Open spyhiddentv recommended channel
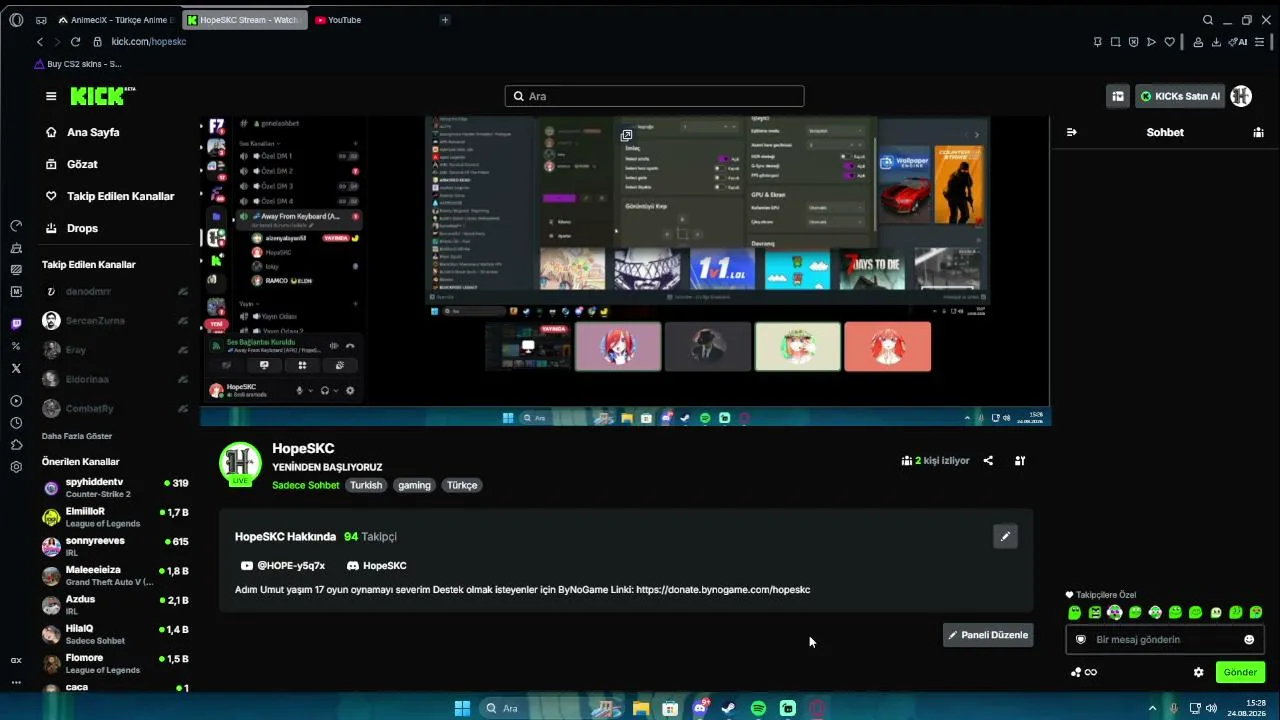The height and width of the screenshot is (720, 1280). 115,487
